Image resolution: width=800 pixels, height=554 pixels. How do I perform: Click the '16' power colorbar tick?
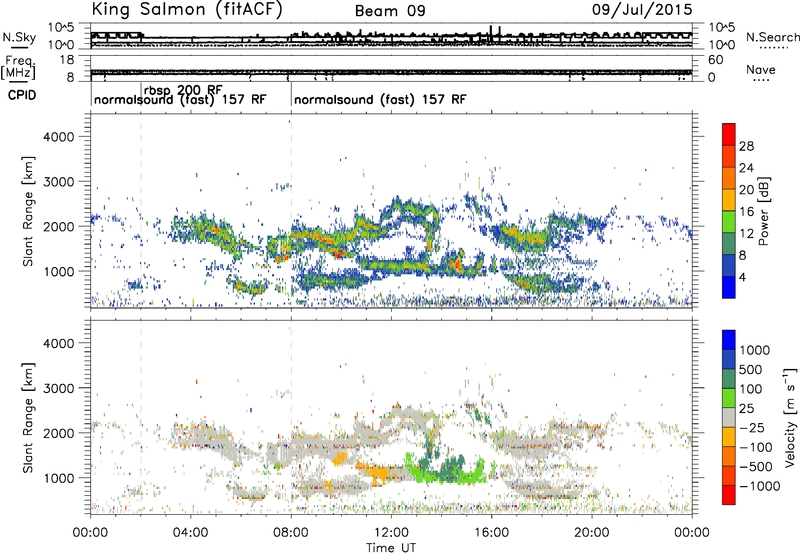[746, 212]
